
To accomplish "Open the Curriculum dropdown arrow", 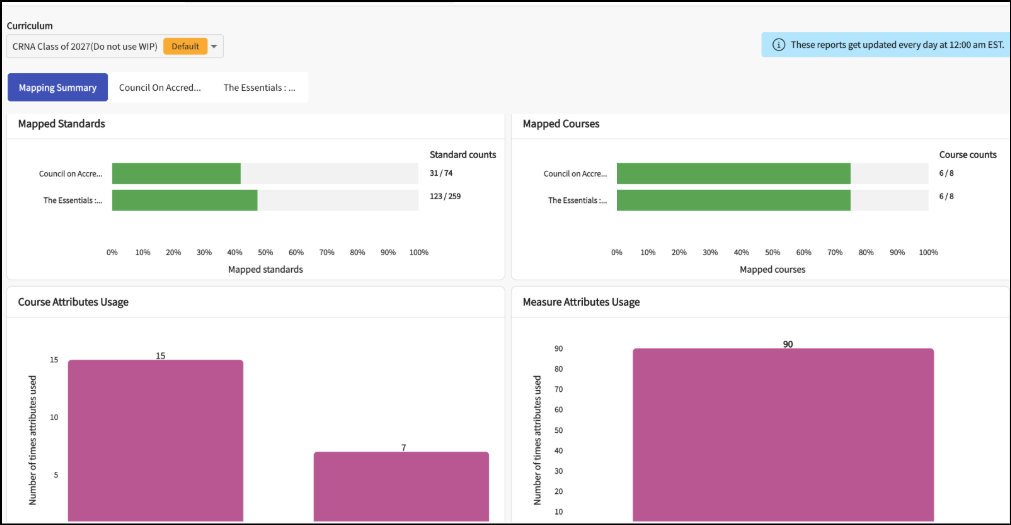I will coord(214,46).
